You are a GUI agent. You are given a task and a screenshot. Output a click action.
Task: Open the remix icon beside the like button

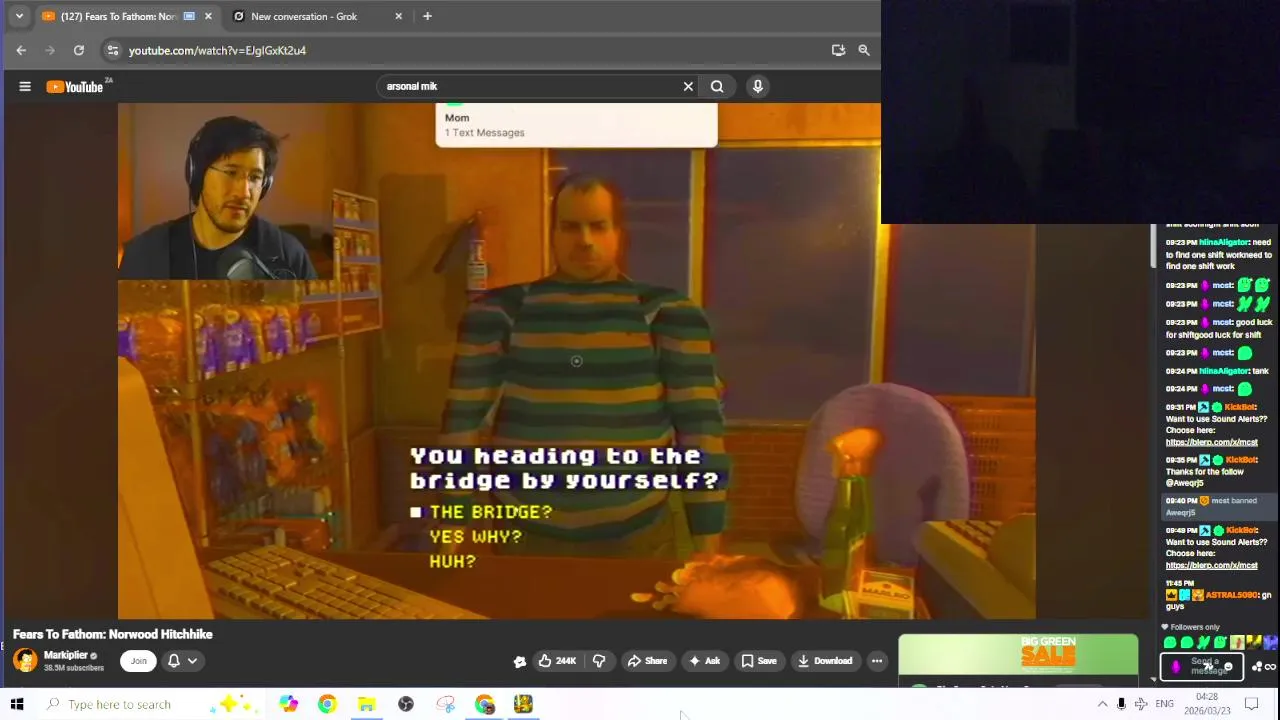(520, 661)
